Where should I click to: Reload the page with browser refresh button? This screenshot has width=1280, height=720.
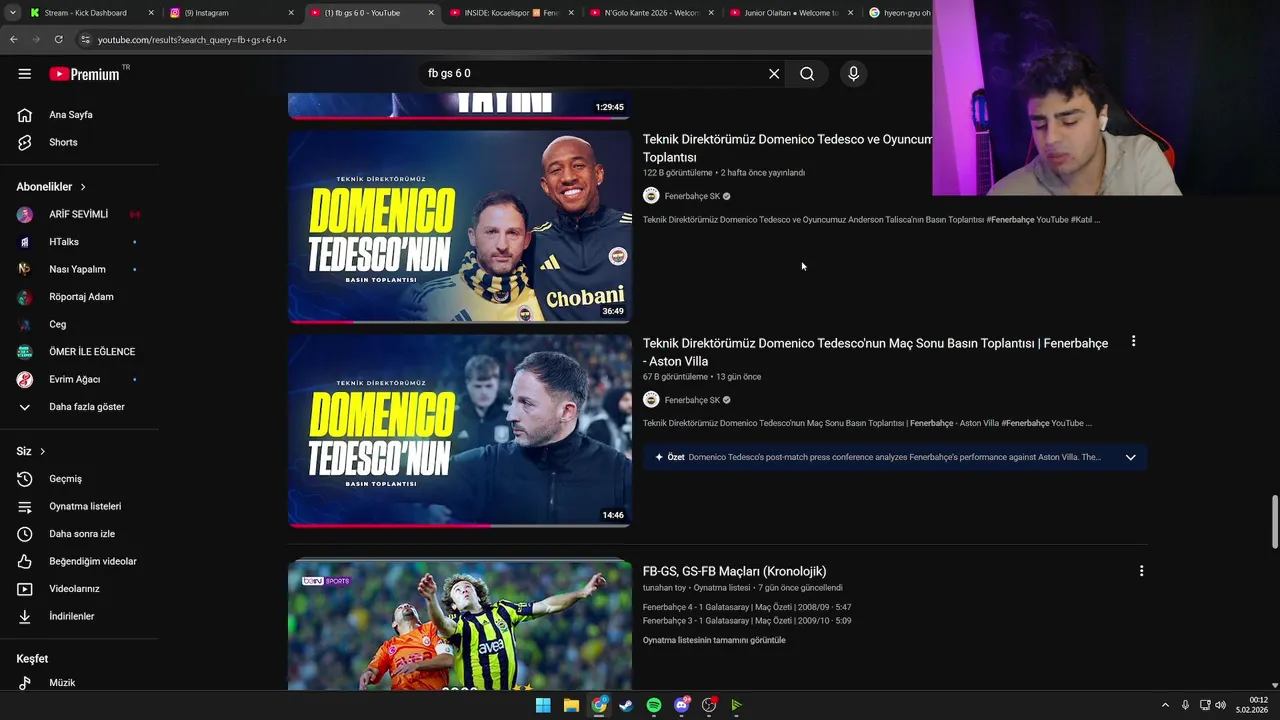(59, 39)
